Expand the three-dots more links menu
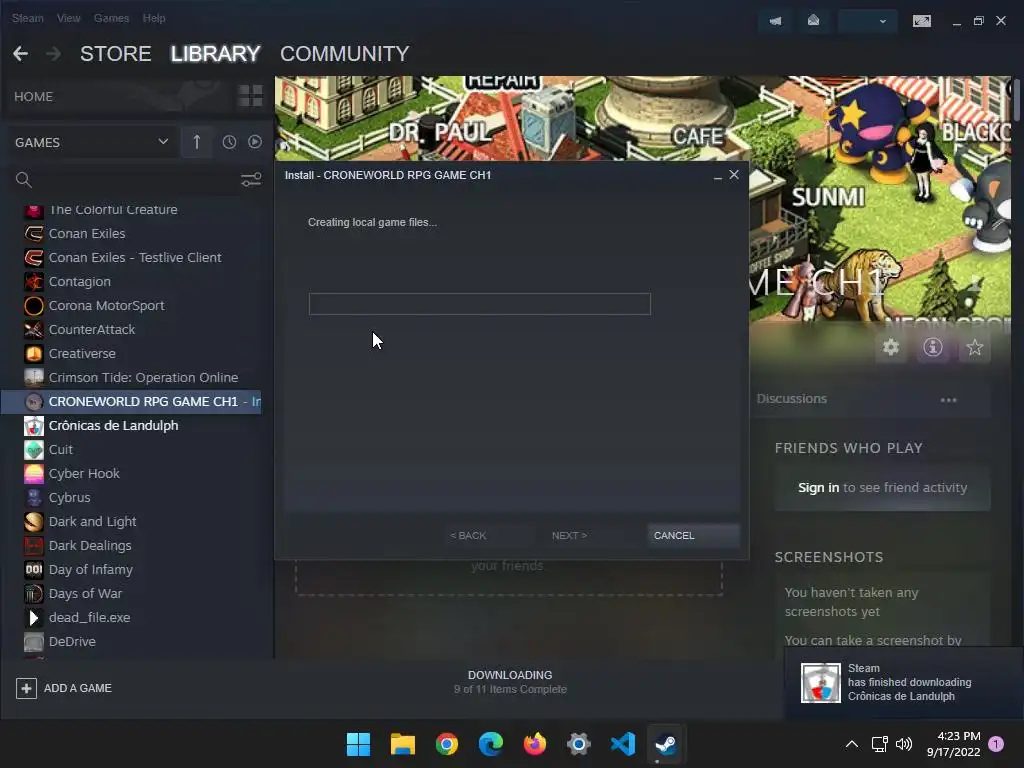 click(x=948, y=400)
